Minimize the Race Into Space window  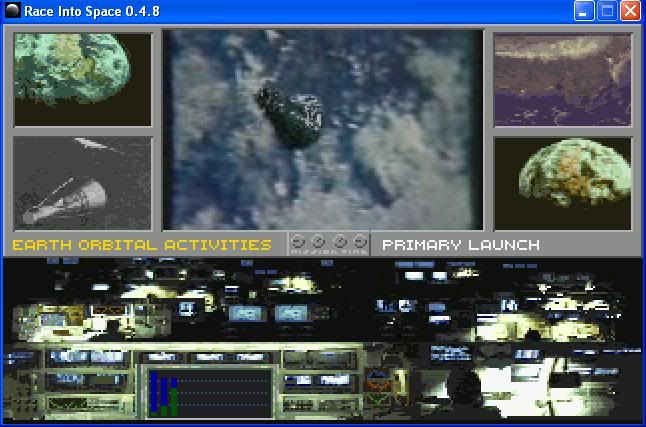[584, 10]
